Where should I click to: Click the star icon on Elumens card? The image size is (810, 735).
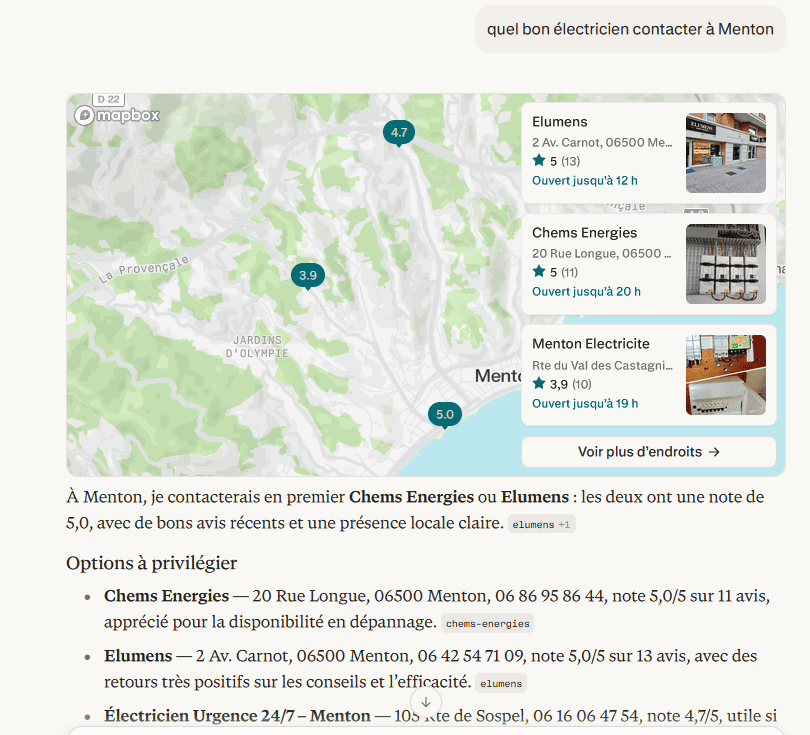539,161
